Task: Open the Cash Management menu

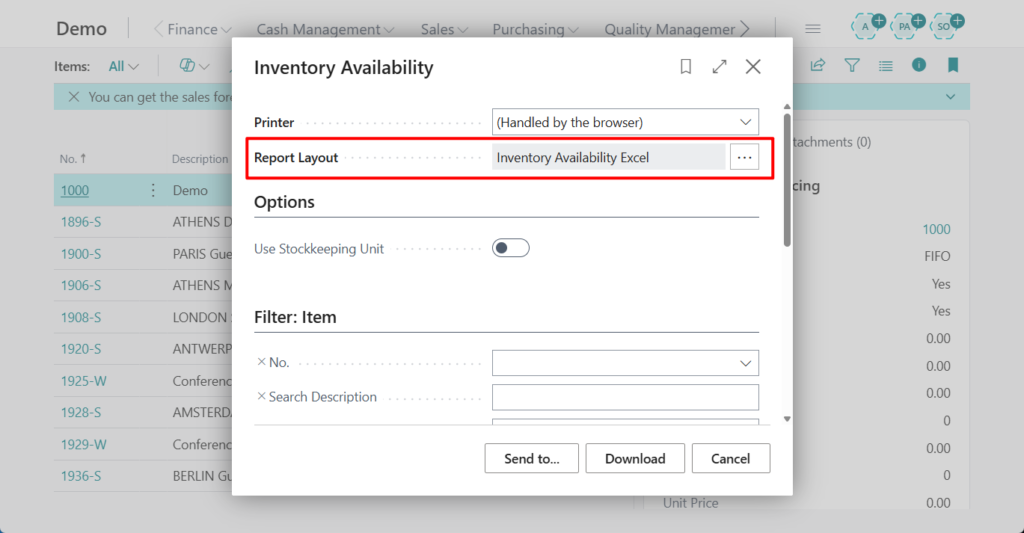Action: (x=325, y=29)
